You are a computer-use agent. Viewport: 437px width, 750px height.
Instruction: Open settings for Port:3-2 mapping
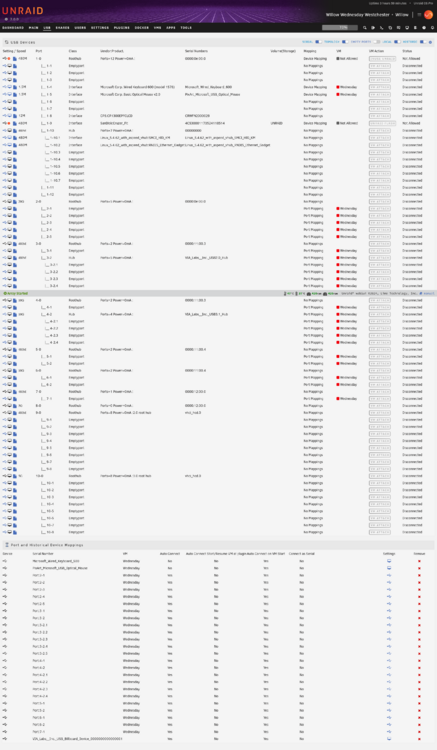tap(389, 618)
